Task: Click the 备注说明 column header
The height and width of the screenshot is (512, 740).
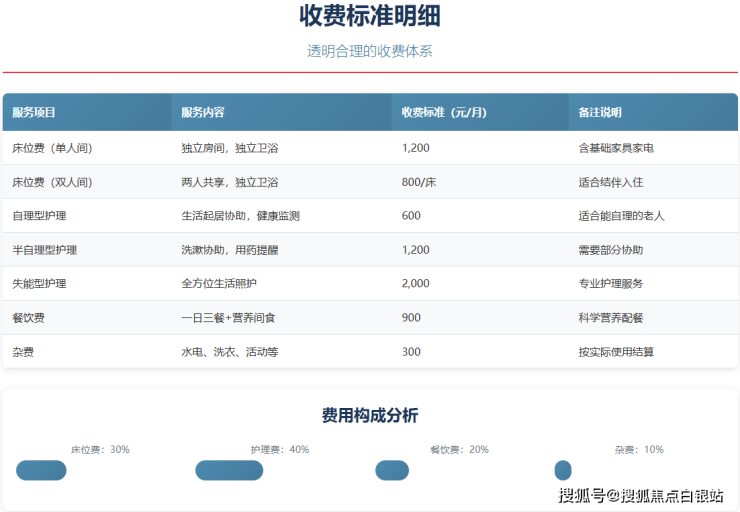Action: [x=600, y=112]
